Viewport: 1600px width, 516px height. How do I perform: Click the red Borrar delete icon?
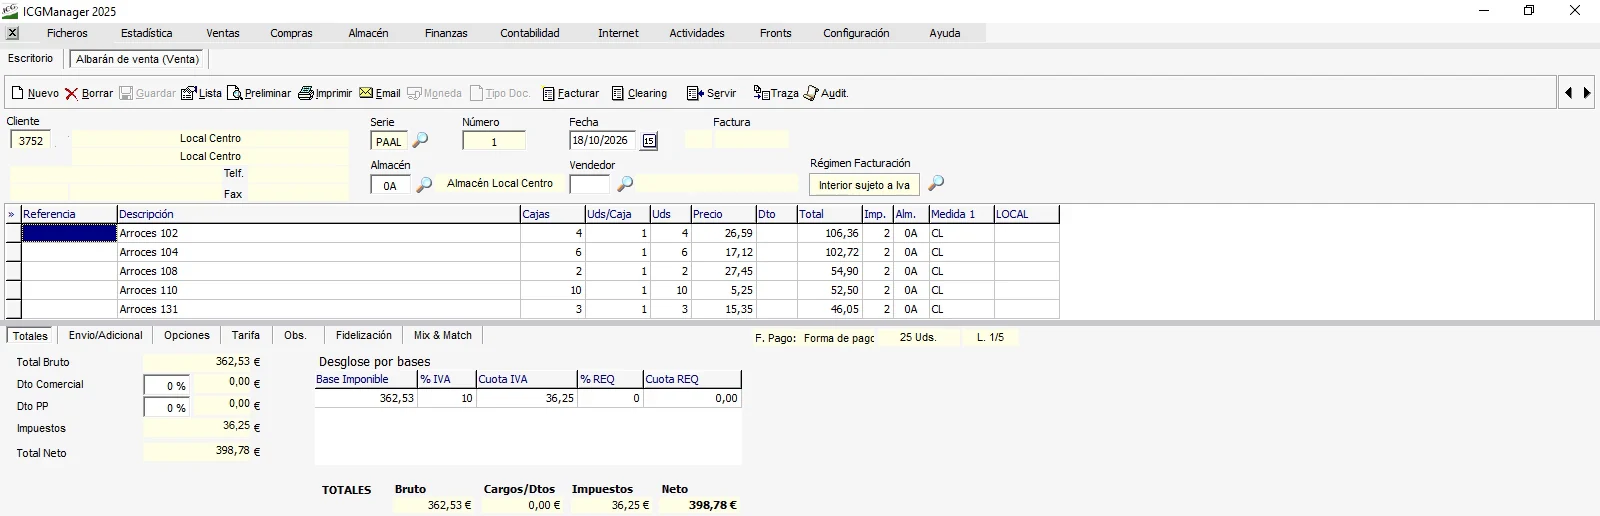72,93
